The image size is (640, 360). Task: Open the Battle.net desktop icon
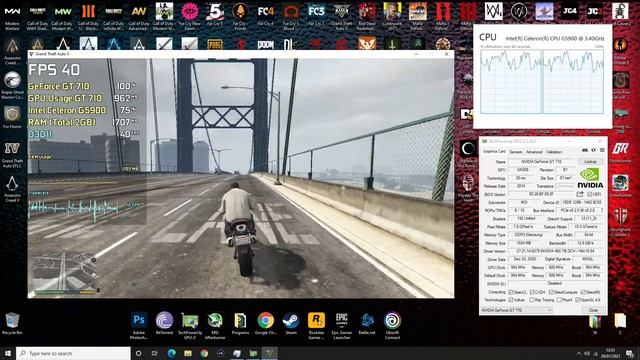(367, 324)
